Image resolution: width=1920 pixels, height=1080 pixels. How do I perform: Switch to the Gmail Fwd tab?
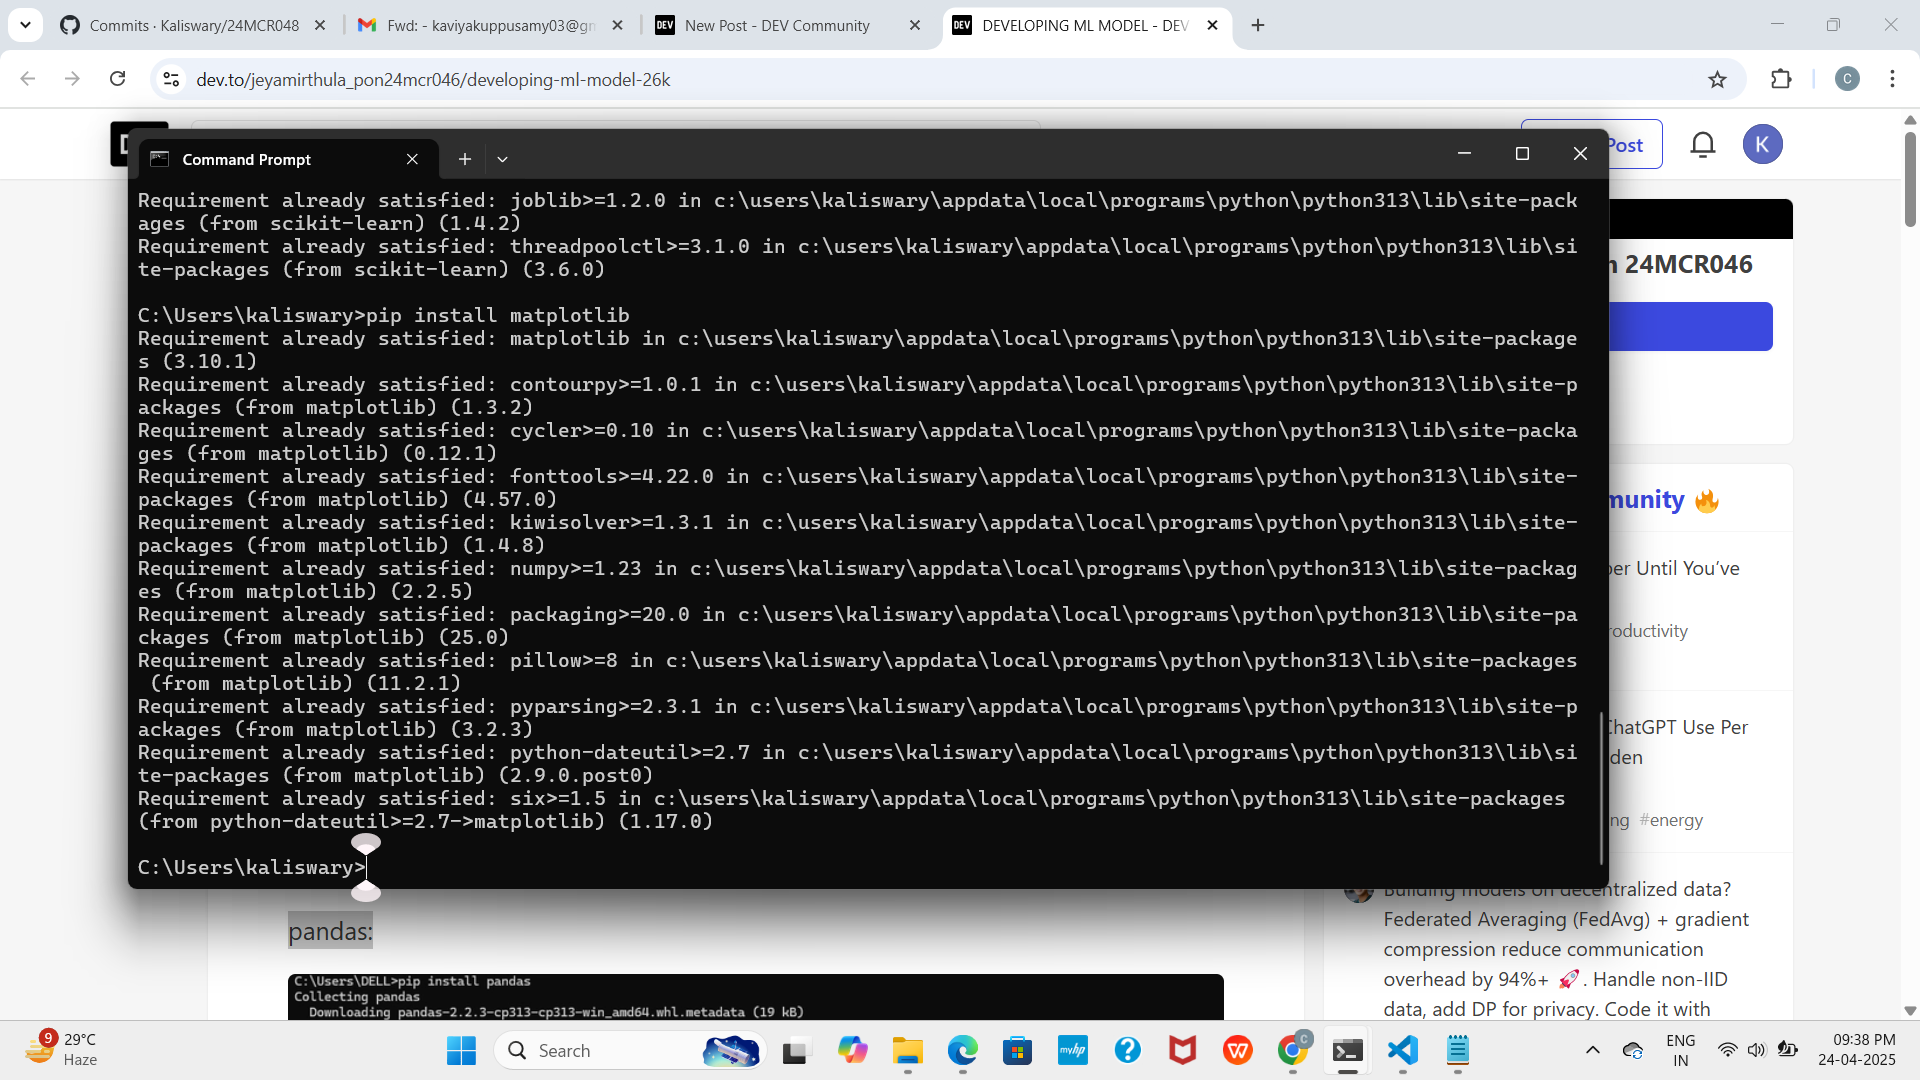(x=490, y=26)
